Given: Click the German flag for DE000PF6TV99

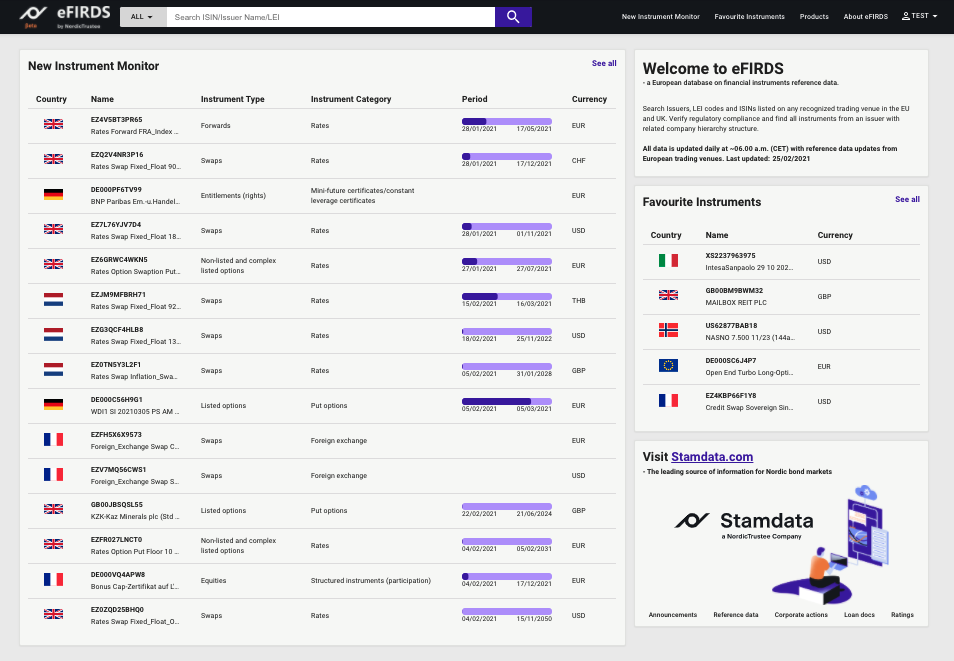Looking at the screenshot, I should coord(53,194).
